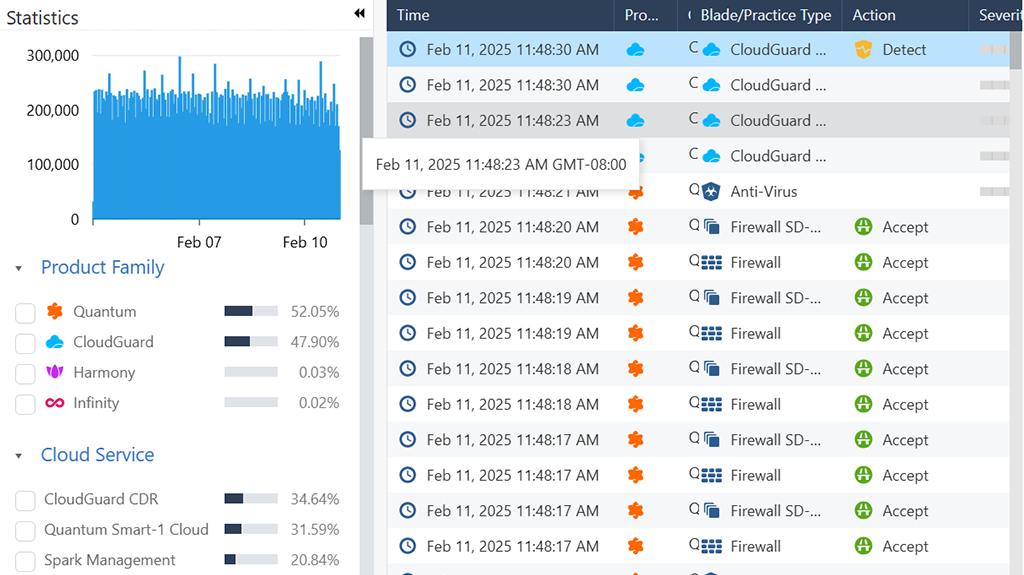
Task: Click Quantum Smart-1 Cloud label
Action: (x=126, y=529)
